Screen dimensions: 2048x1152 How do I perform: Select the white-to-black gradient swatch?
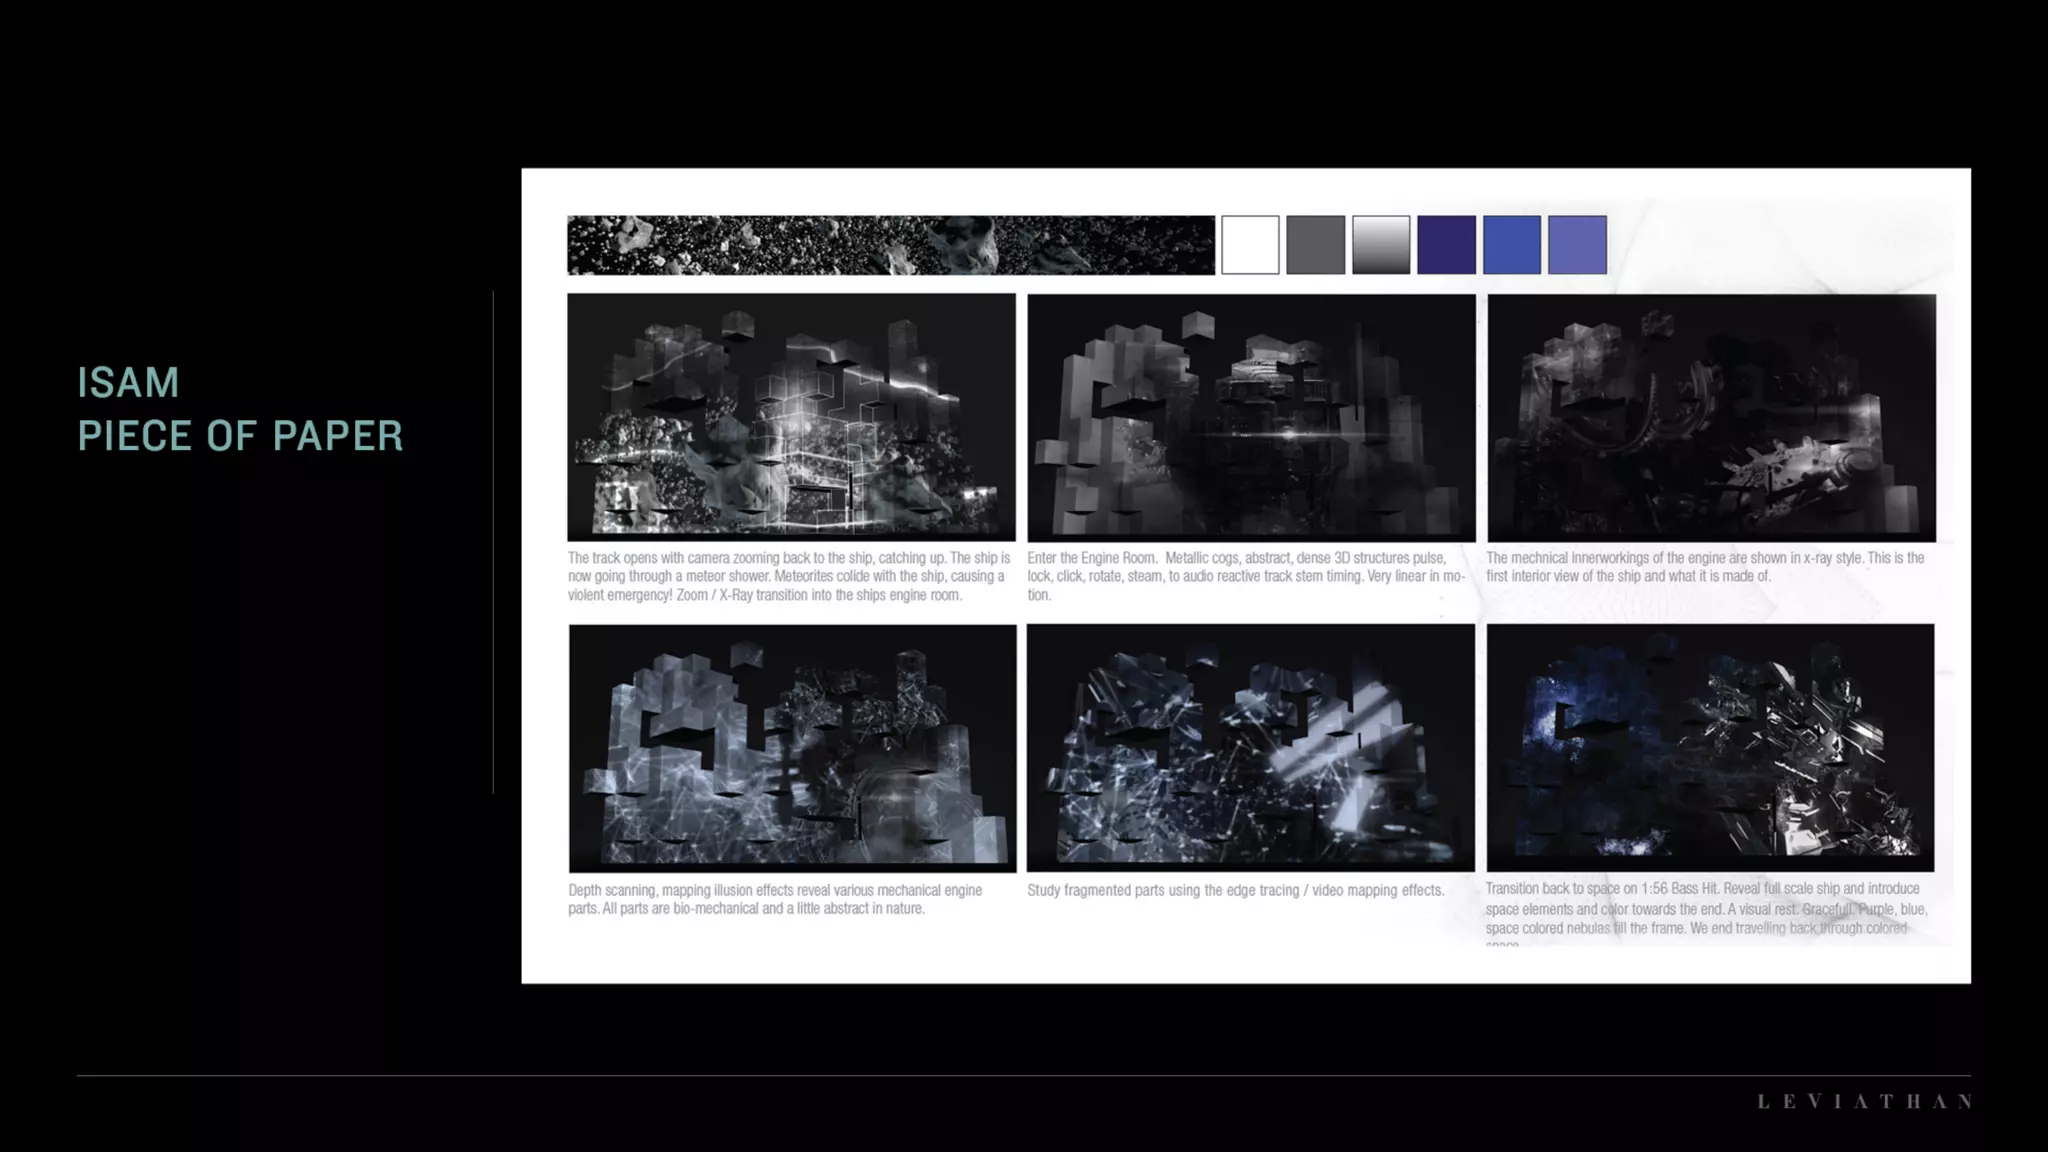click(1381, 245)
